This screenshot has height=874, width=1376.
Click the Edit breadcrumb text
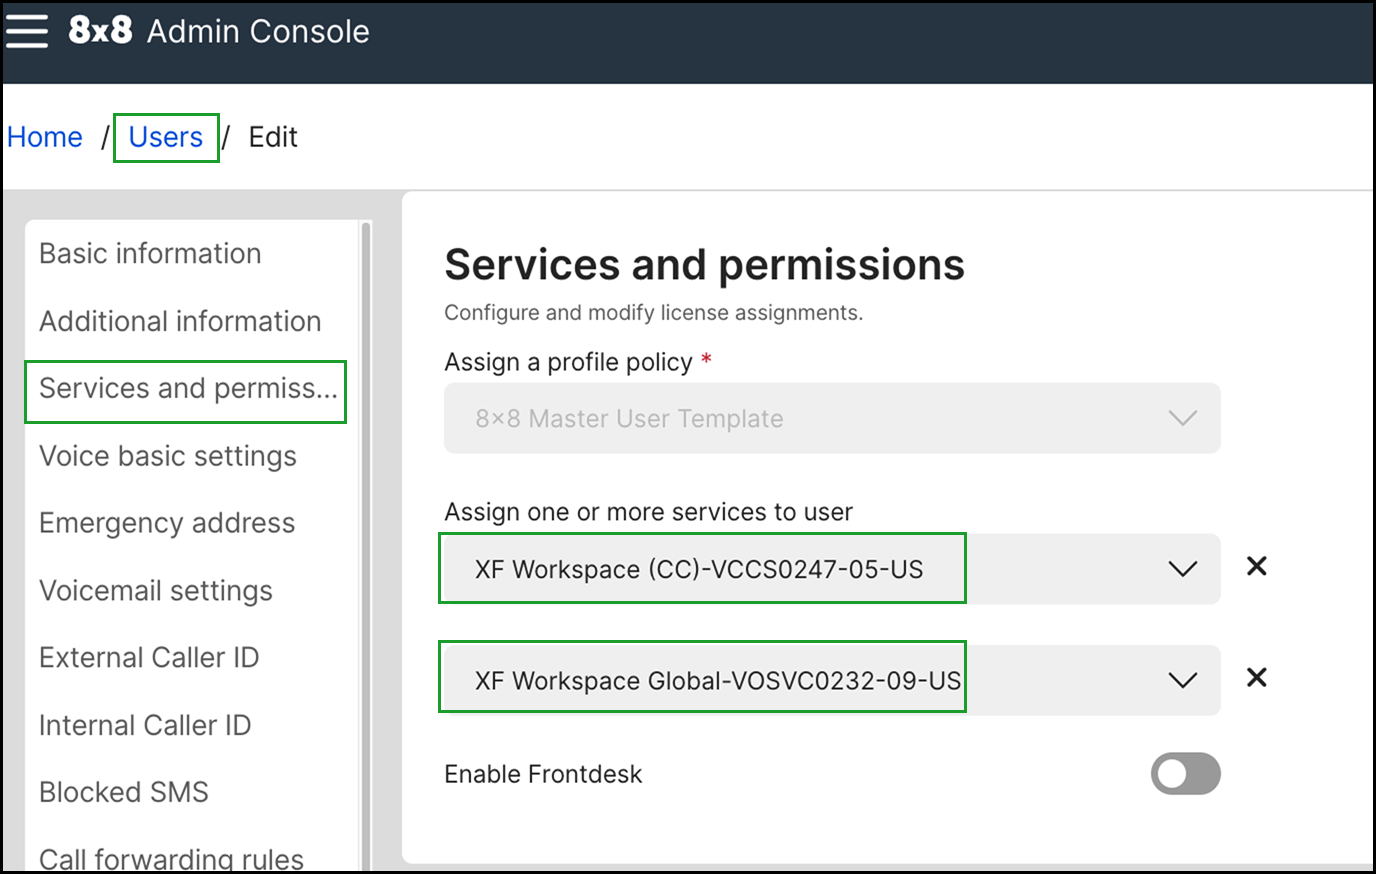coord(273,137)
